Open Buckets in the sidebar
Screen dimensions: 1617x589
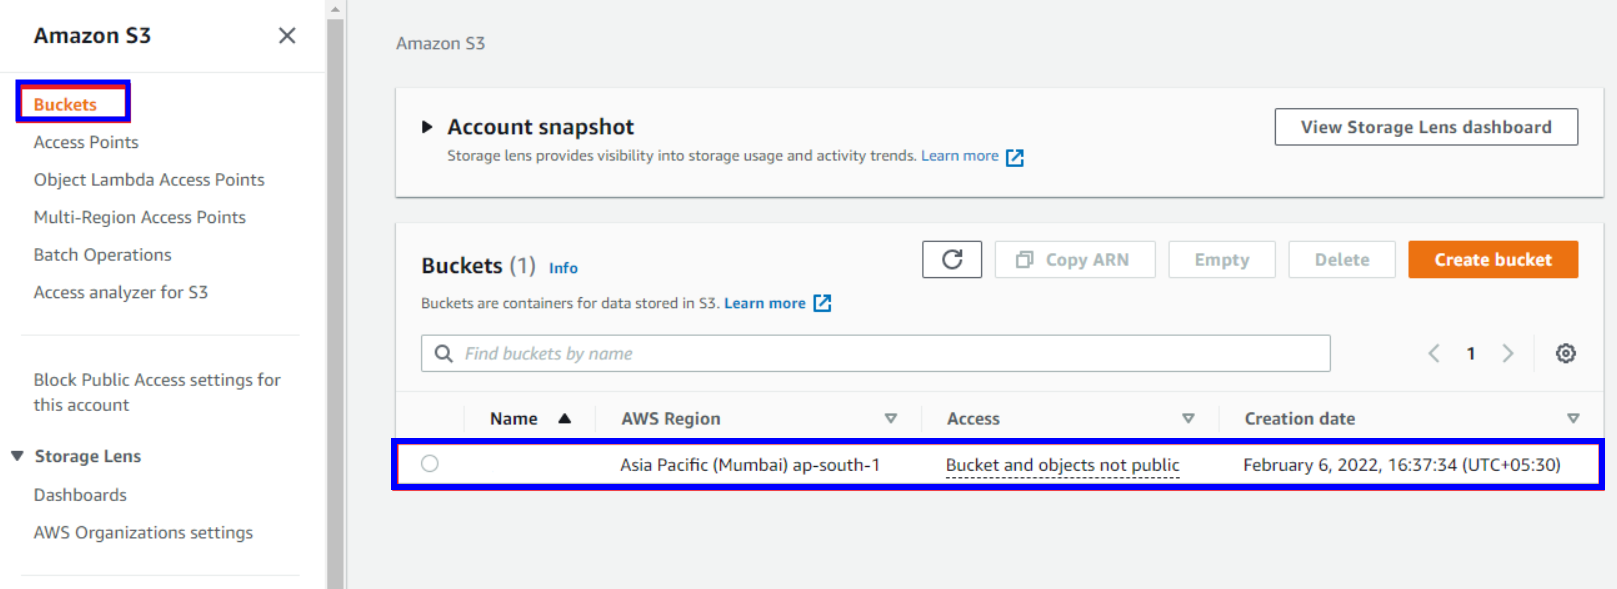pos(65,104)
